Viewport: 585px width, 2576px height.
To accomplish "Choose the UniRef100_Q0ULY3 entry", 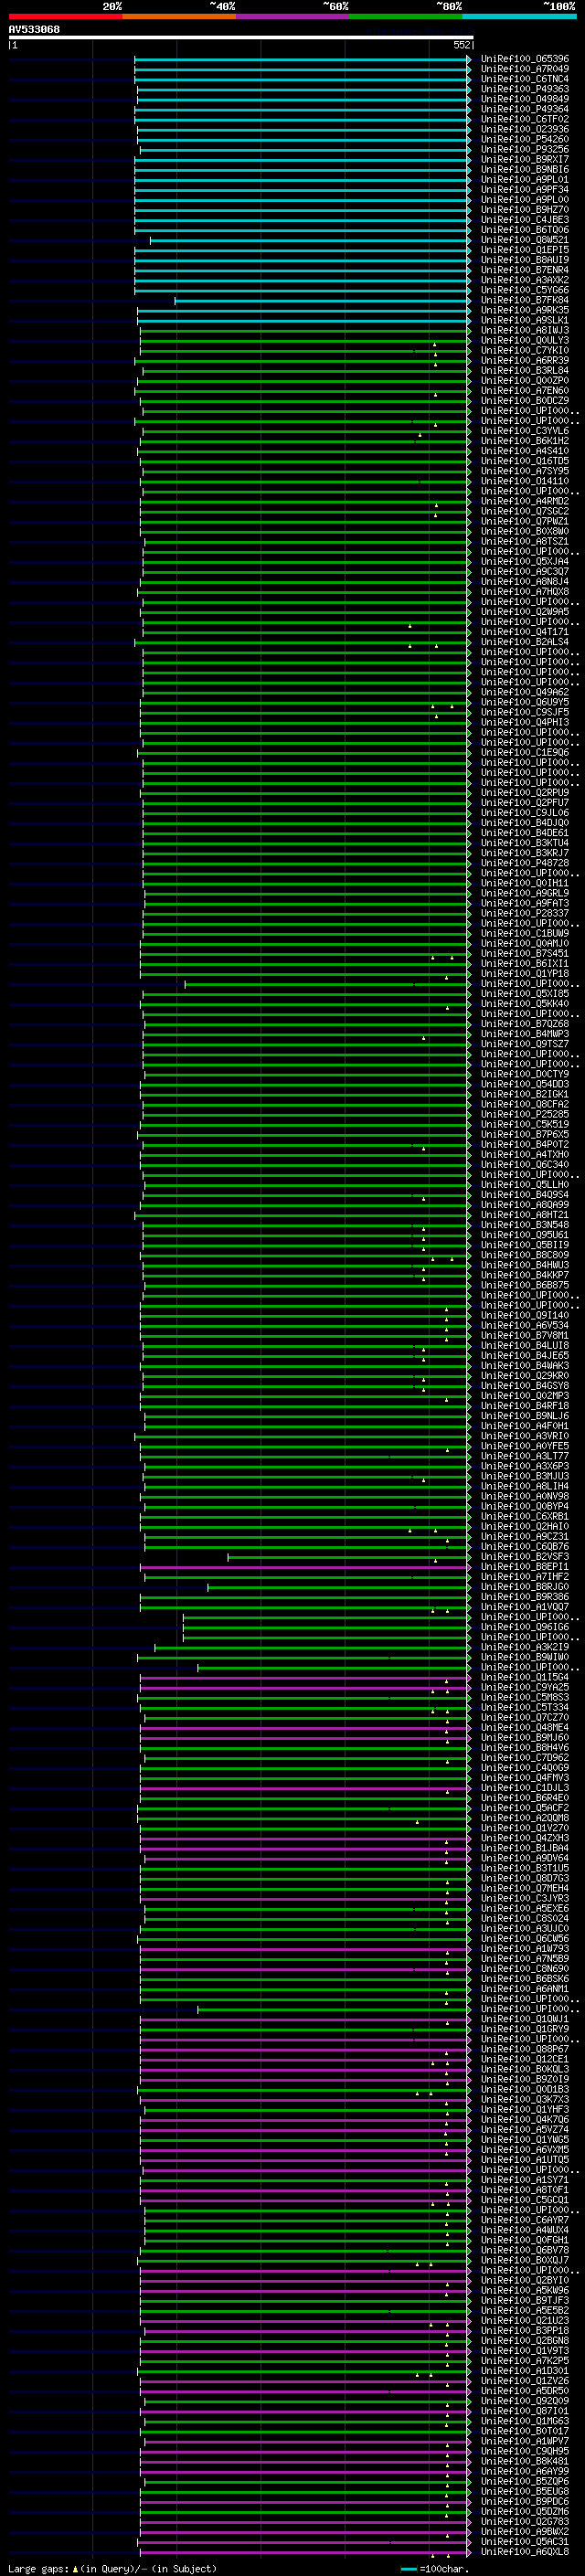I will [525, 340].
